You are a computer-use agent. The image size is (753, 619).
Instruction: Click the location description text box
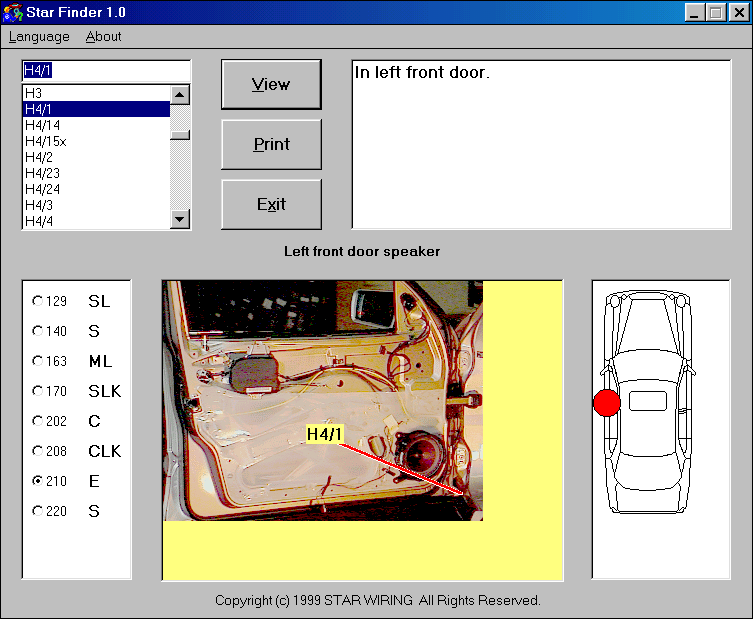click(542, 145)
